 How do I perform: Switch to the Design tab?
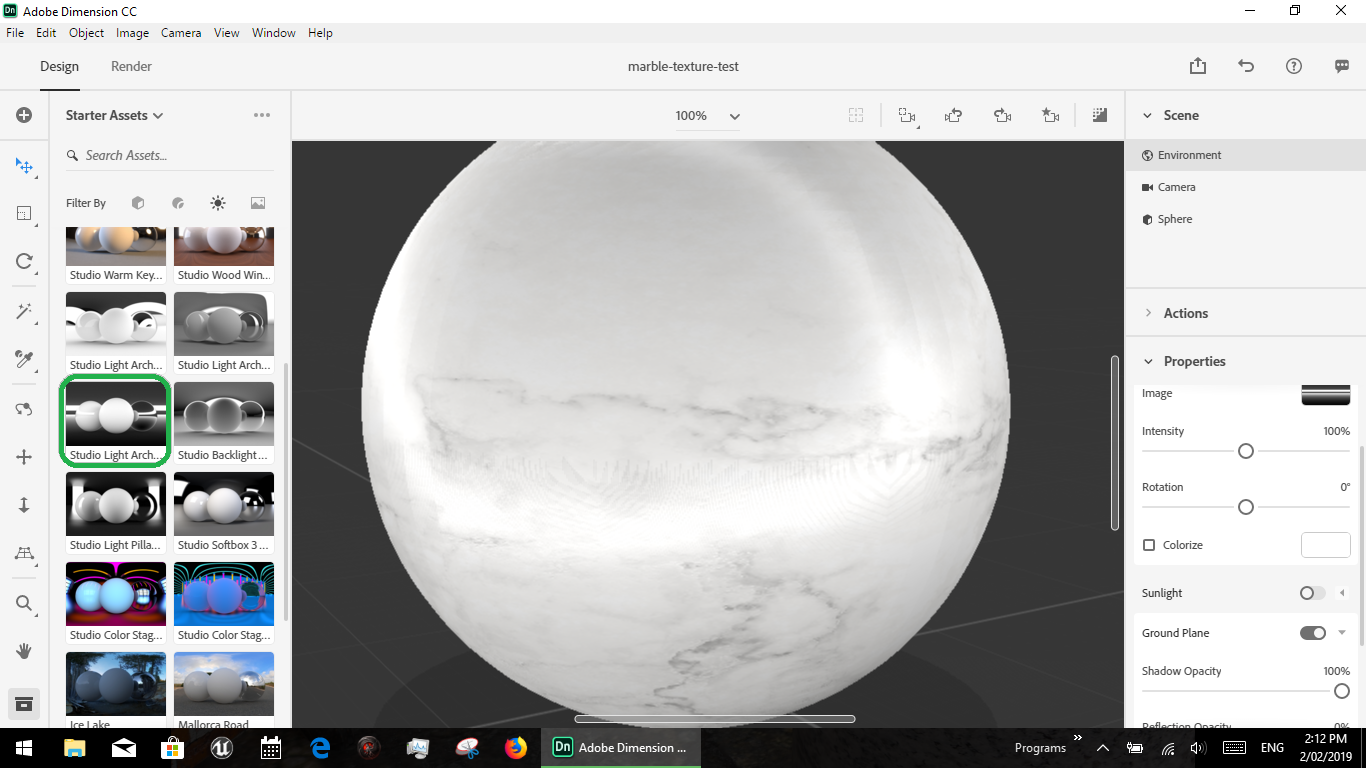pos(59,66)
